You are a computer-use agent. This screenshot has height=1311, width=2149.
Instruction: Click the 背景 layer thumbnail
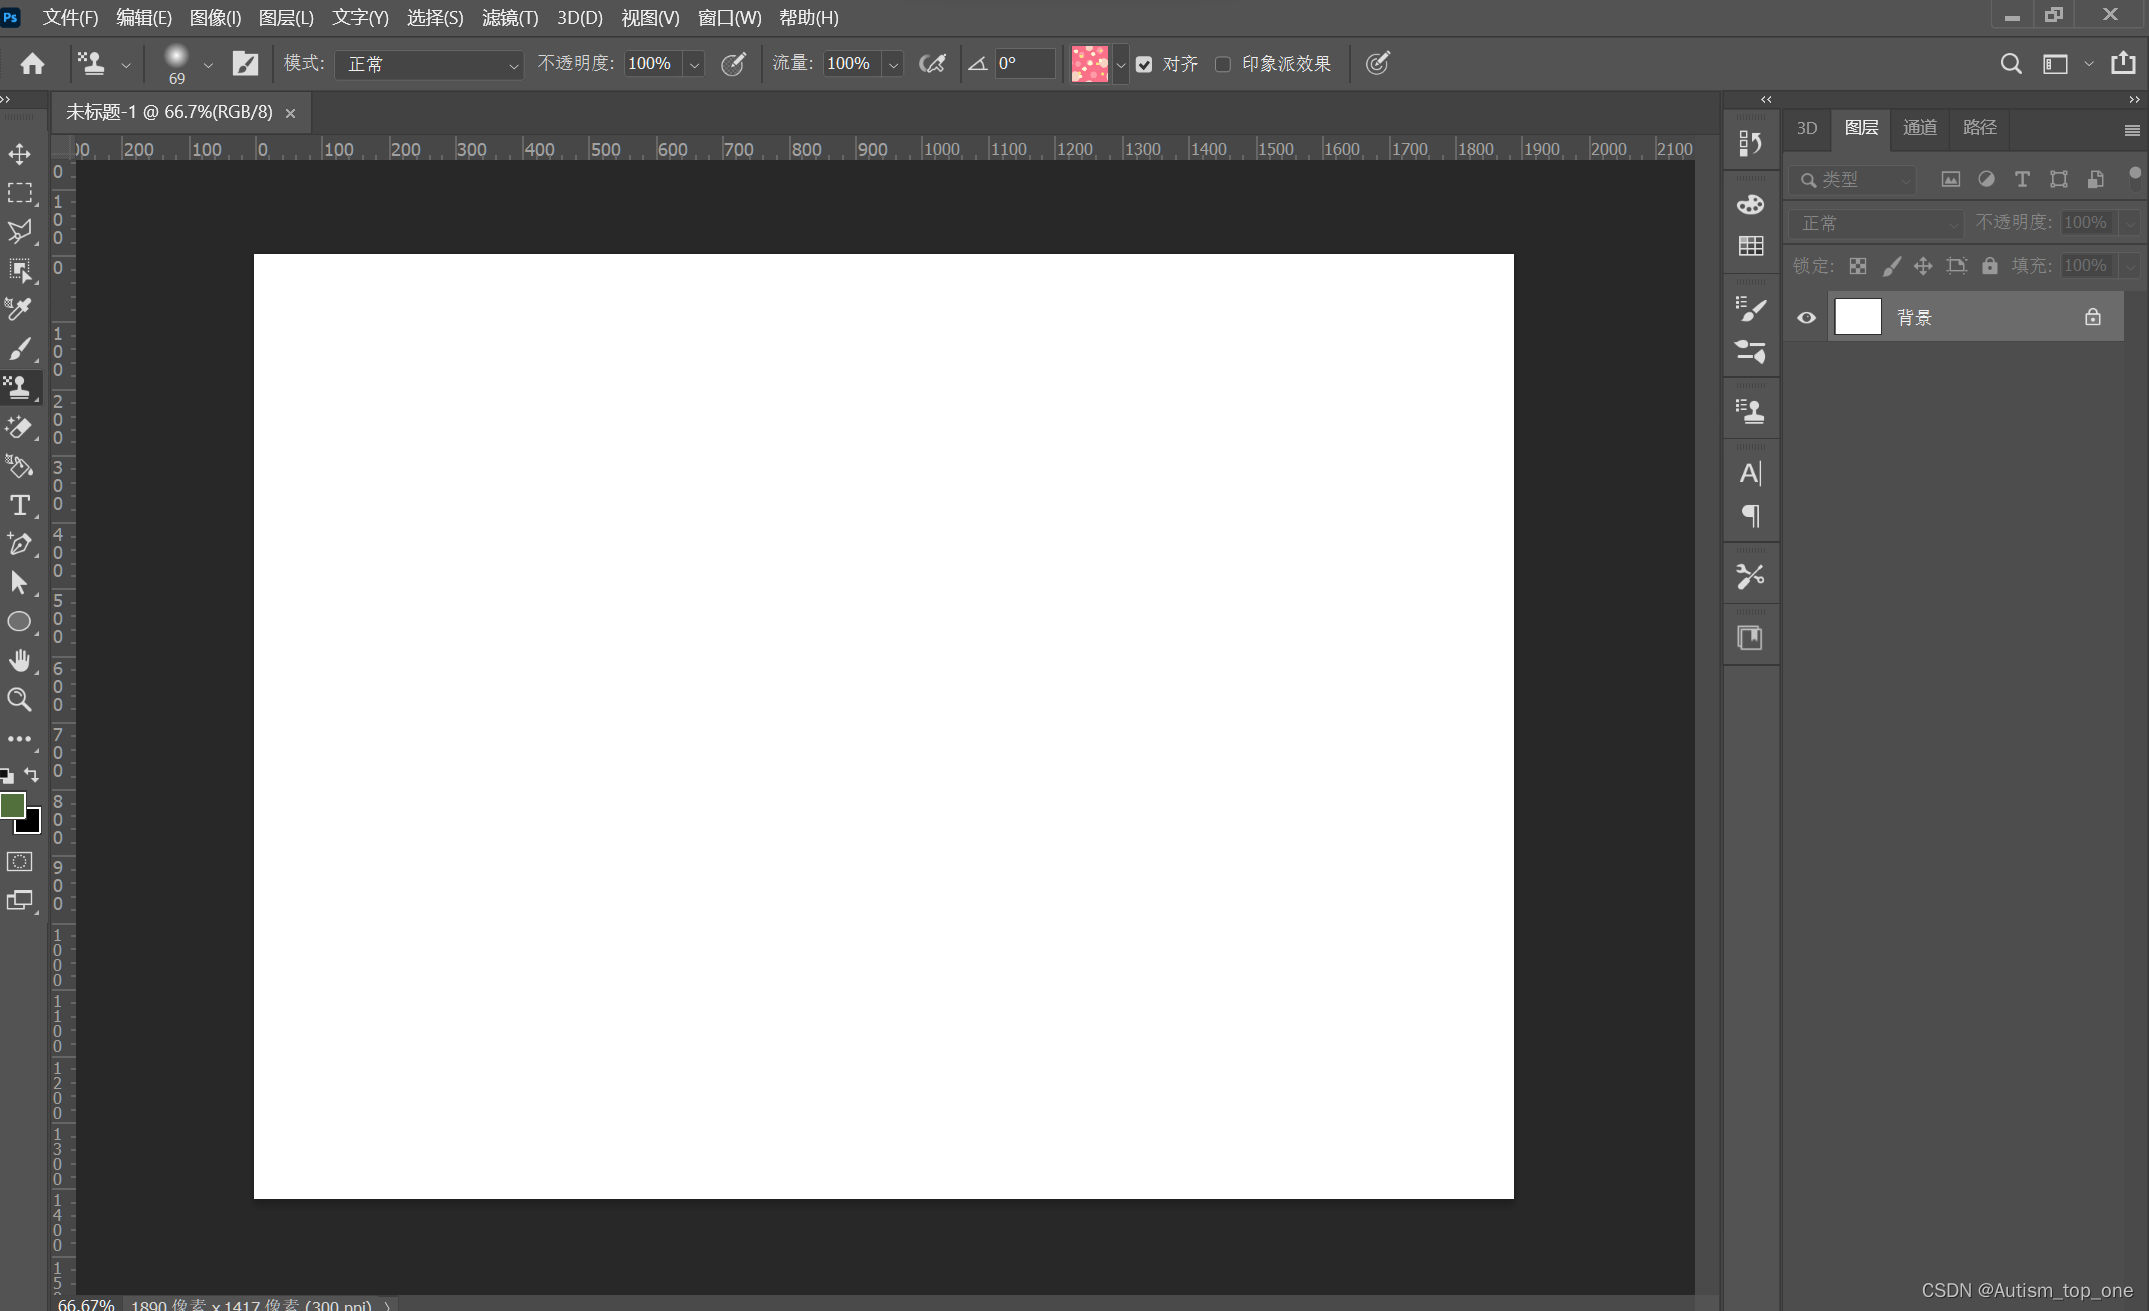point(1857,318)
